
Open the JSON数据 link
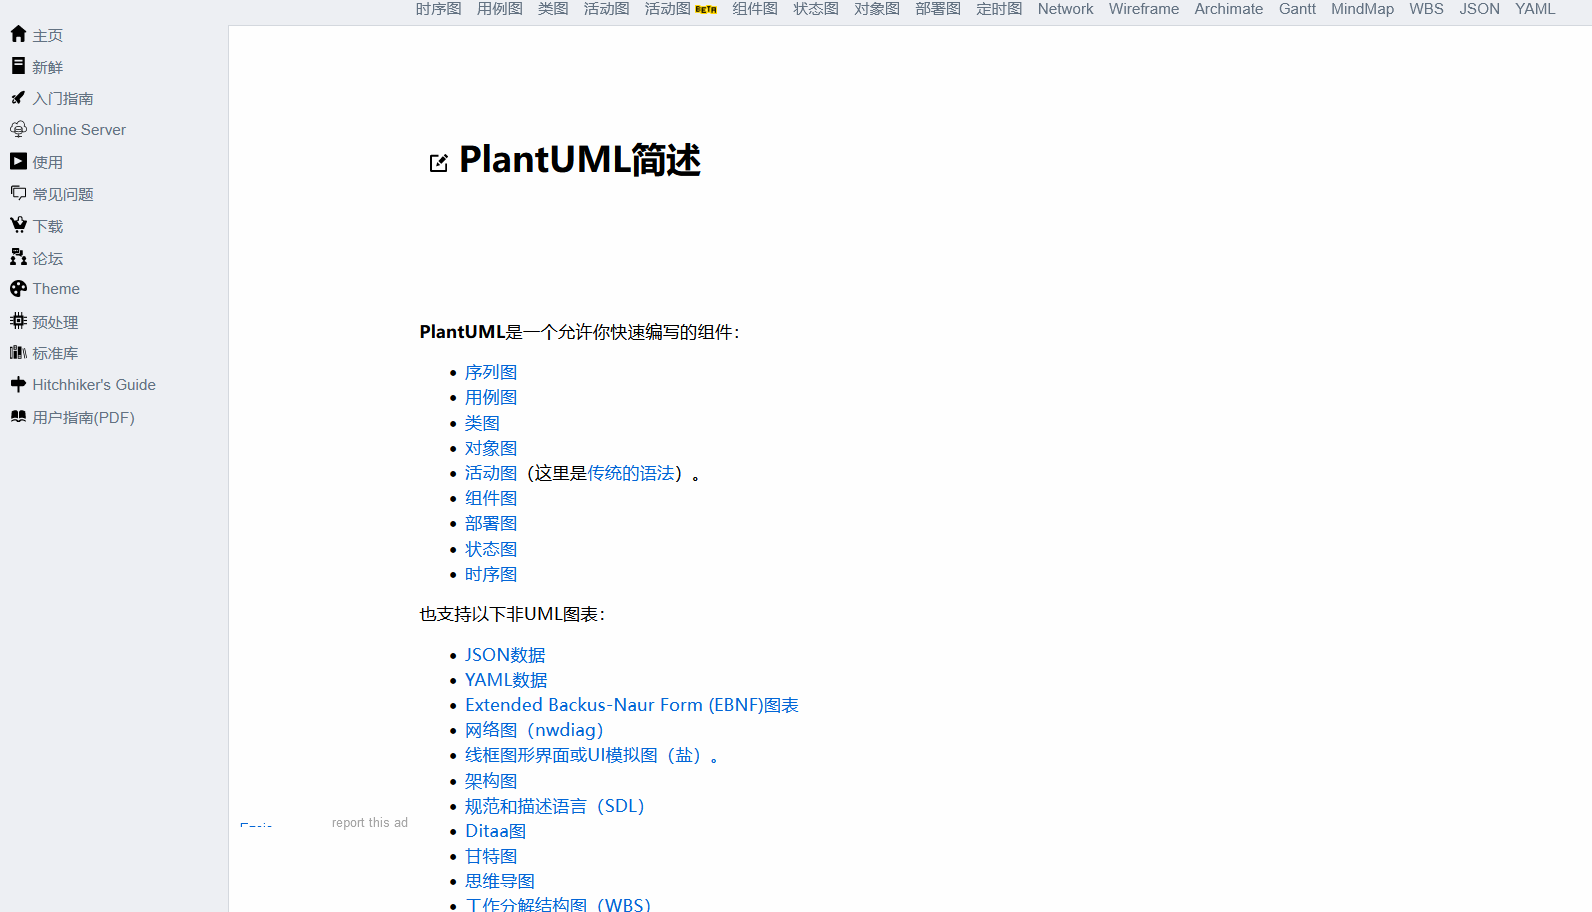505,655
